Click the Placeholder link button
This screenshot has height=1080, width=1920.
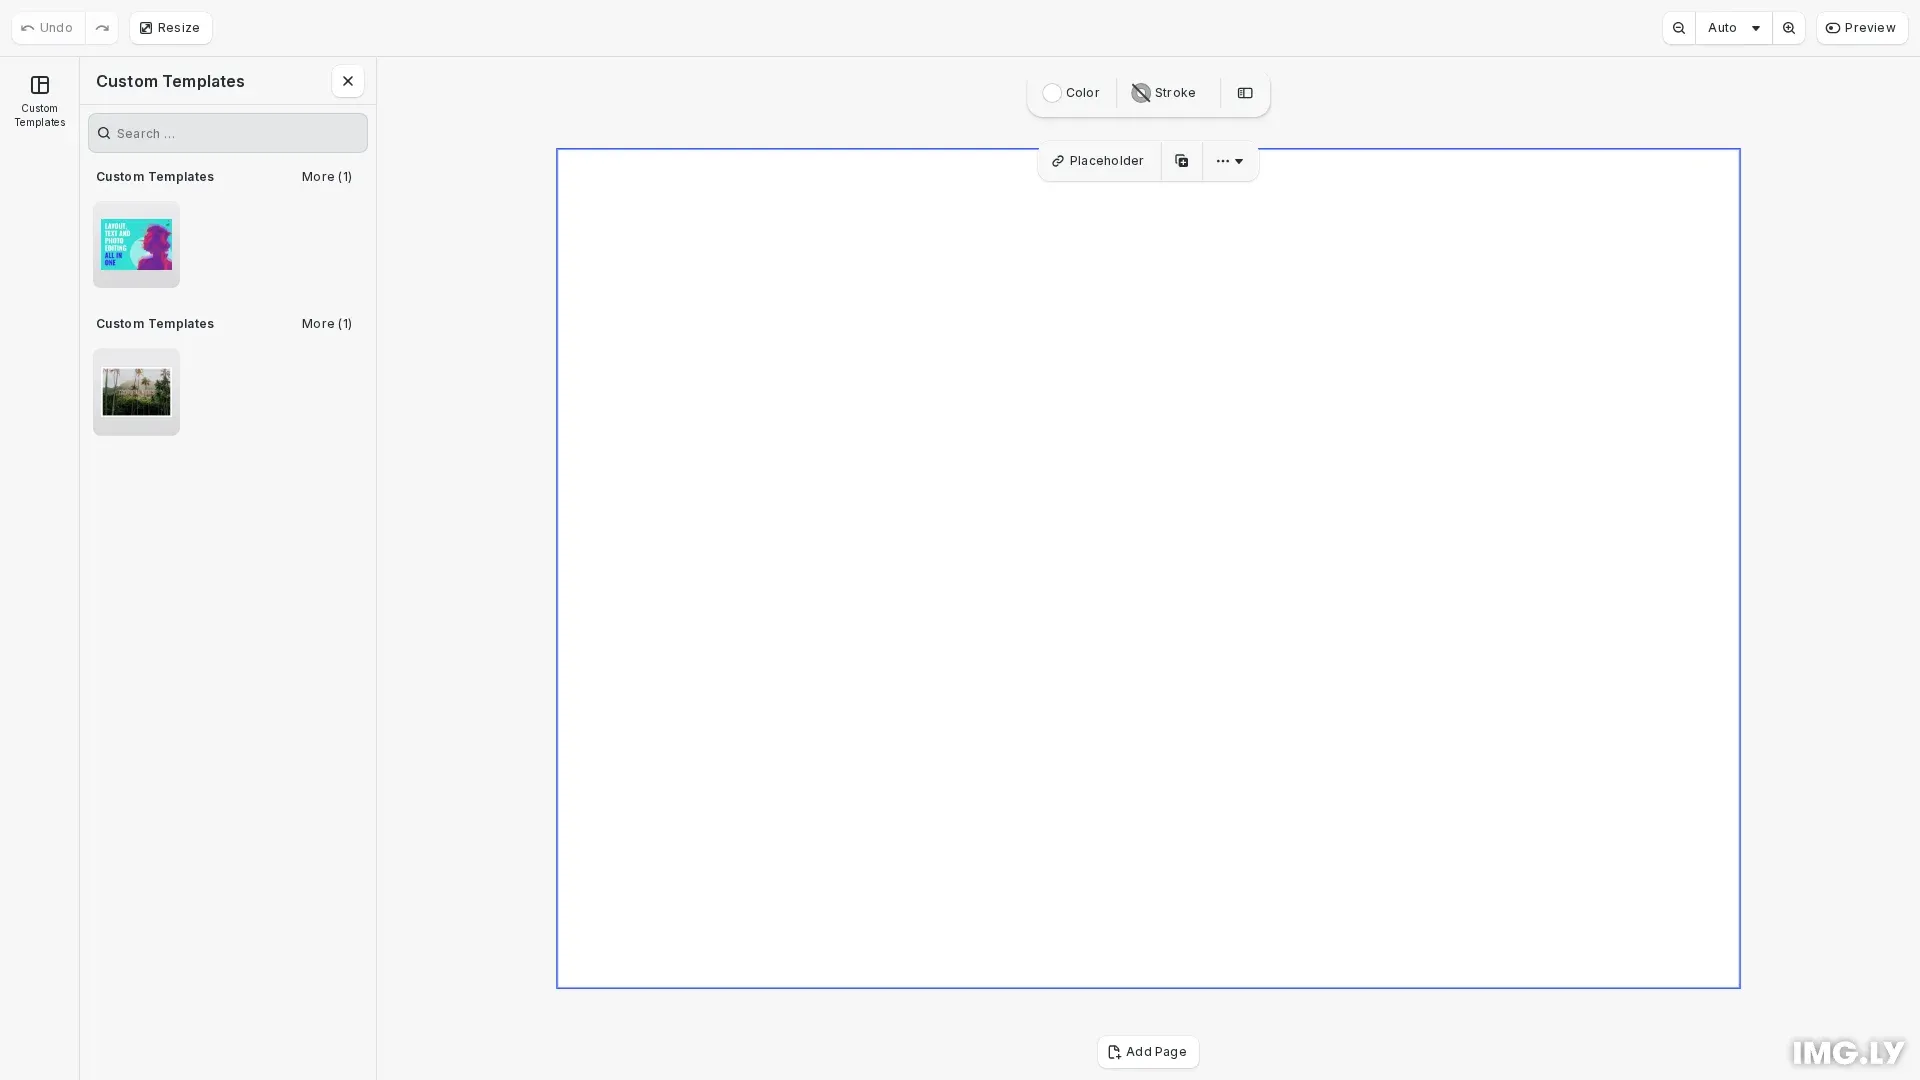point(1098,161)
